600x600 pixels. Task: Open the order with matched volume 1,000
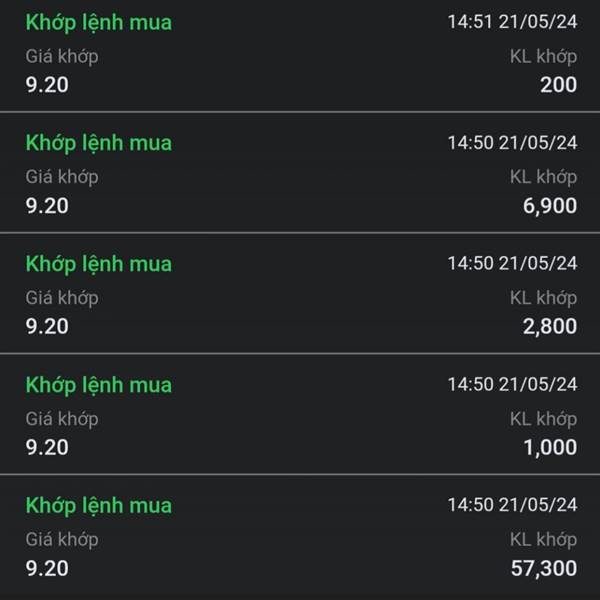tap(300, 414)
